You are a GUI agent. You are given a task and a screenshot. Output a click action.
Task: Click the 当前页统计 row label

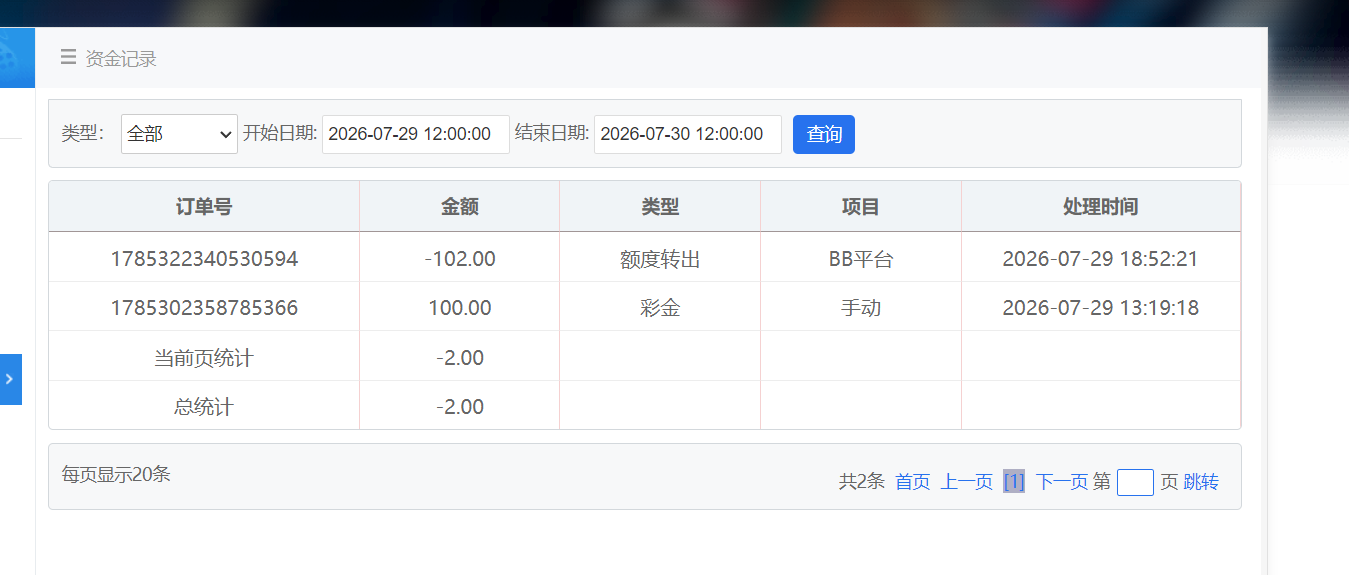tap(204, 357)
